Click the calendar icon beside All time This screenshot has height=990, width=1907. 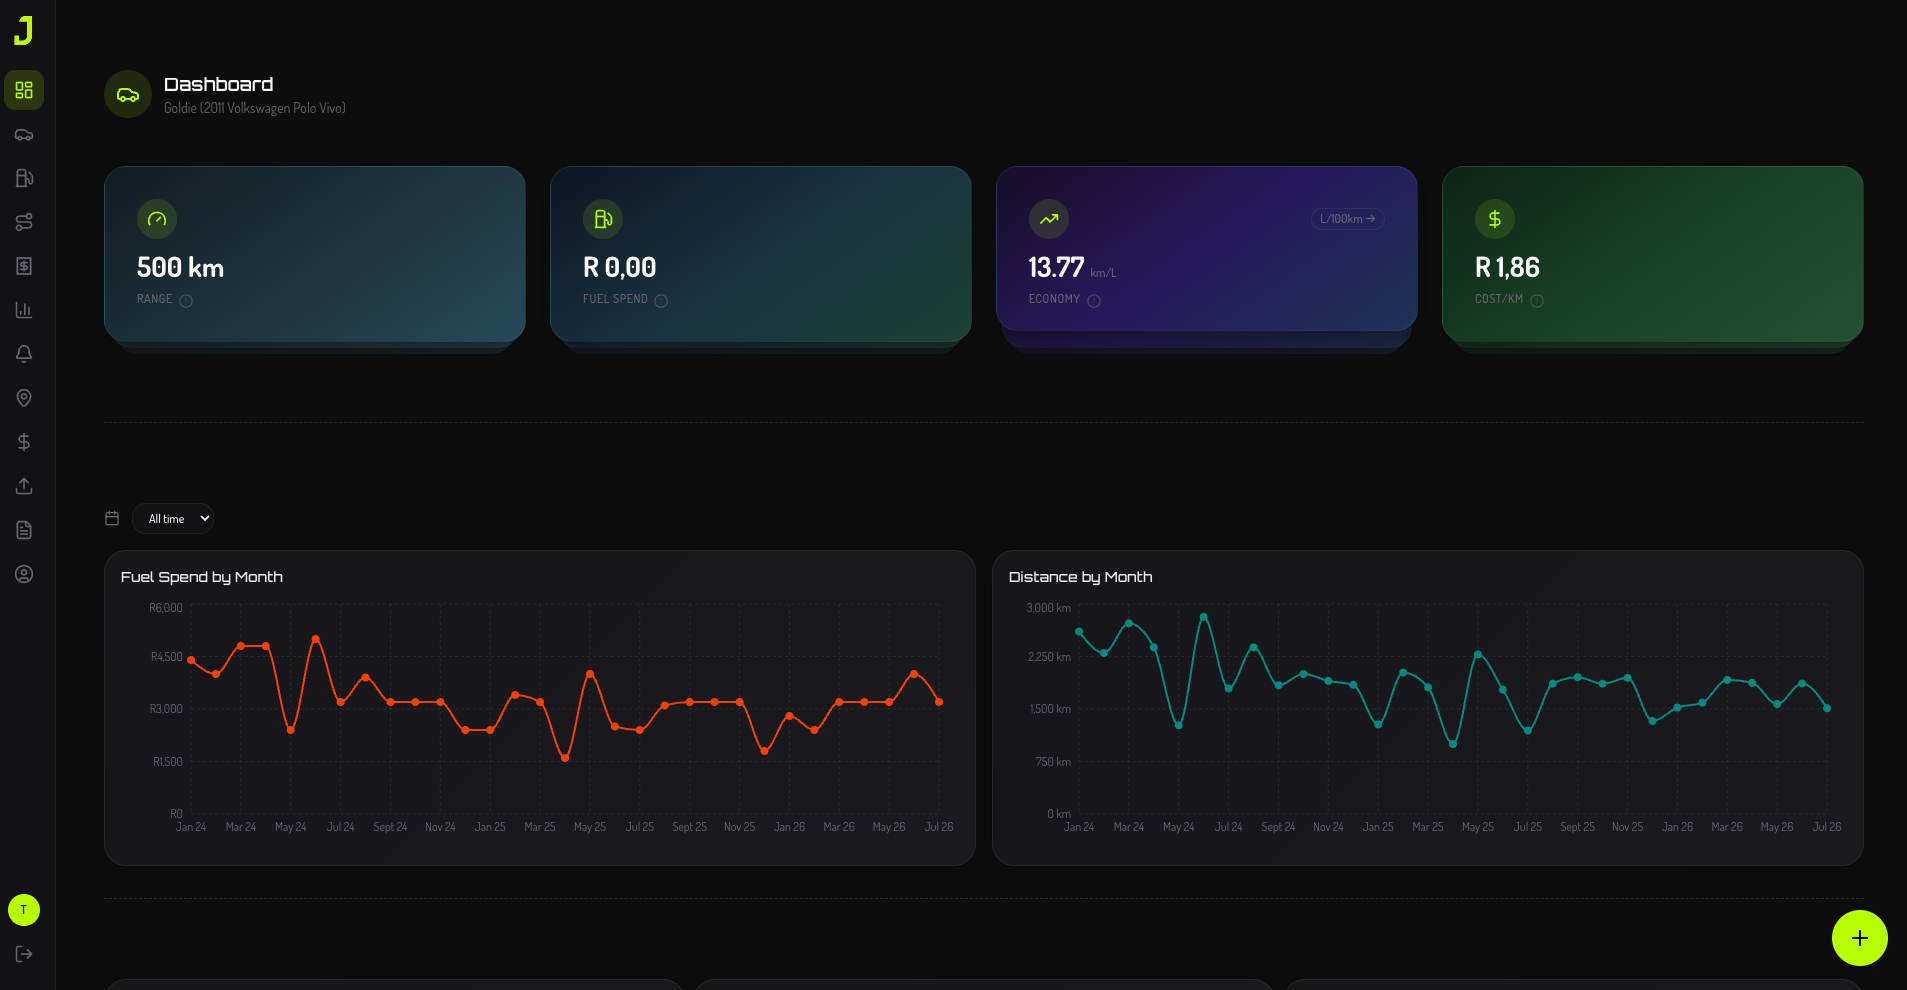point(112,518)
